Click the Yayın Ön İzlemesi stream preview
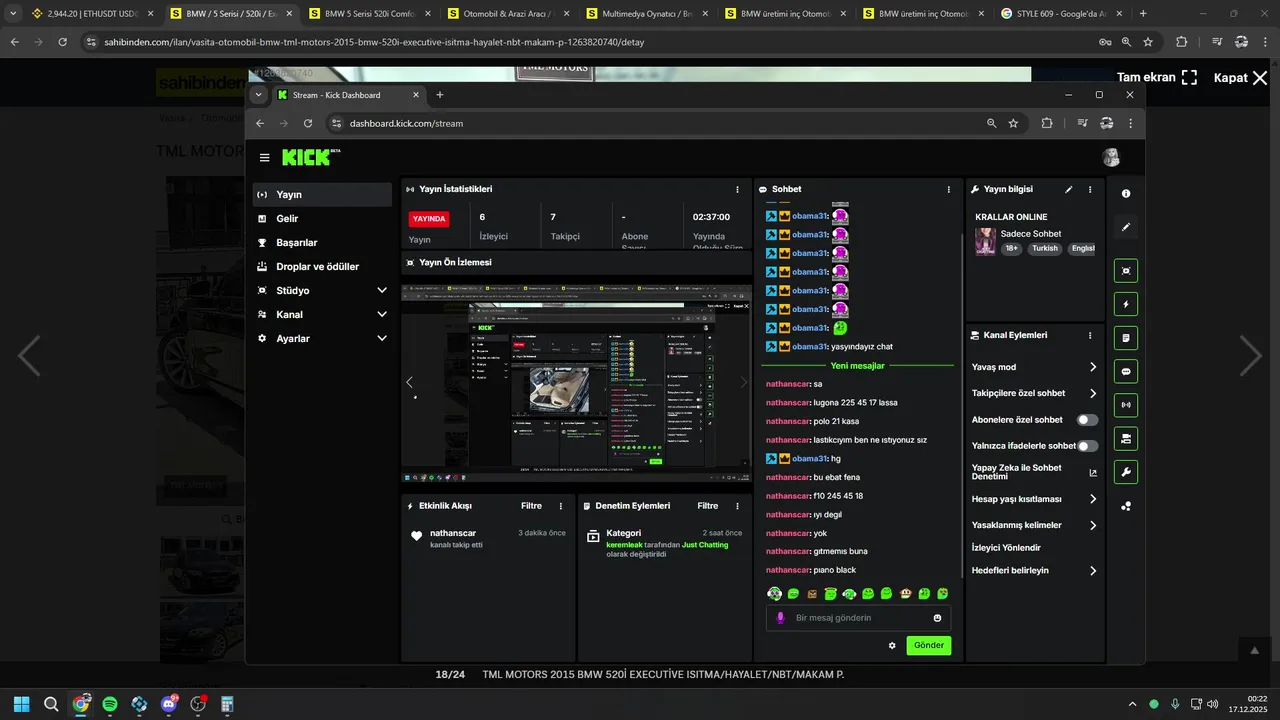The width and height of the screenshot is (1280, 720). pos(576,384)
